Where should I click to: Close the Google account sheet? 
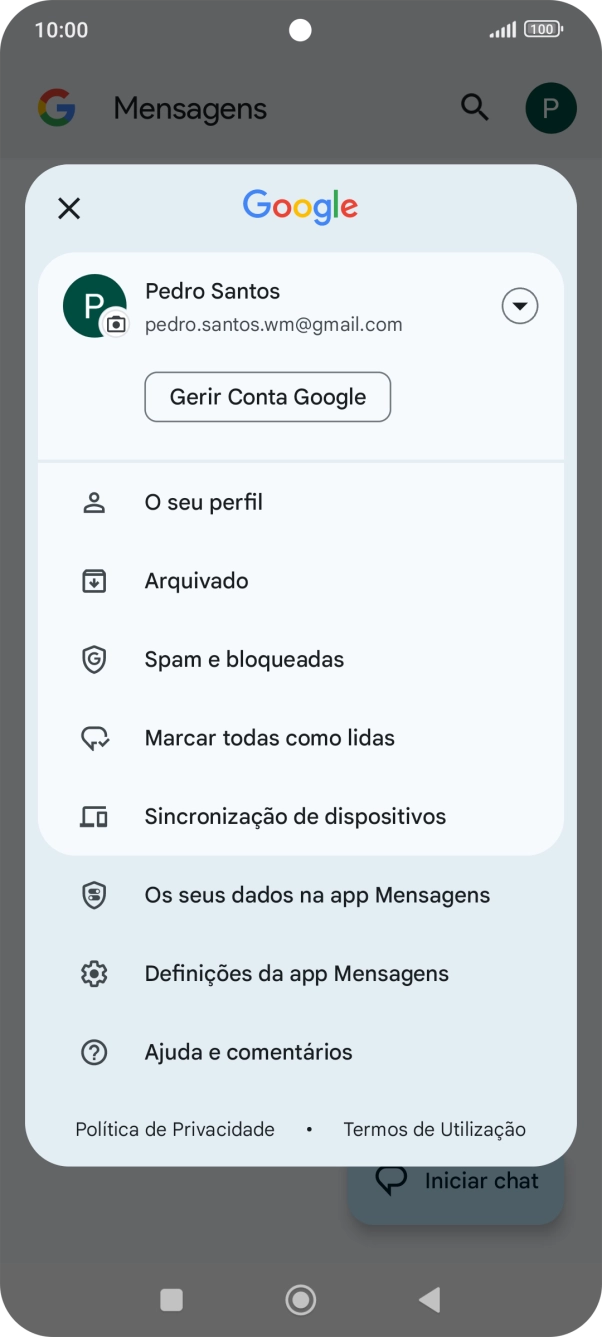[68, 208]
